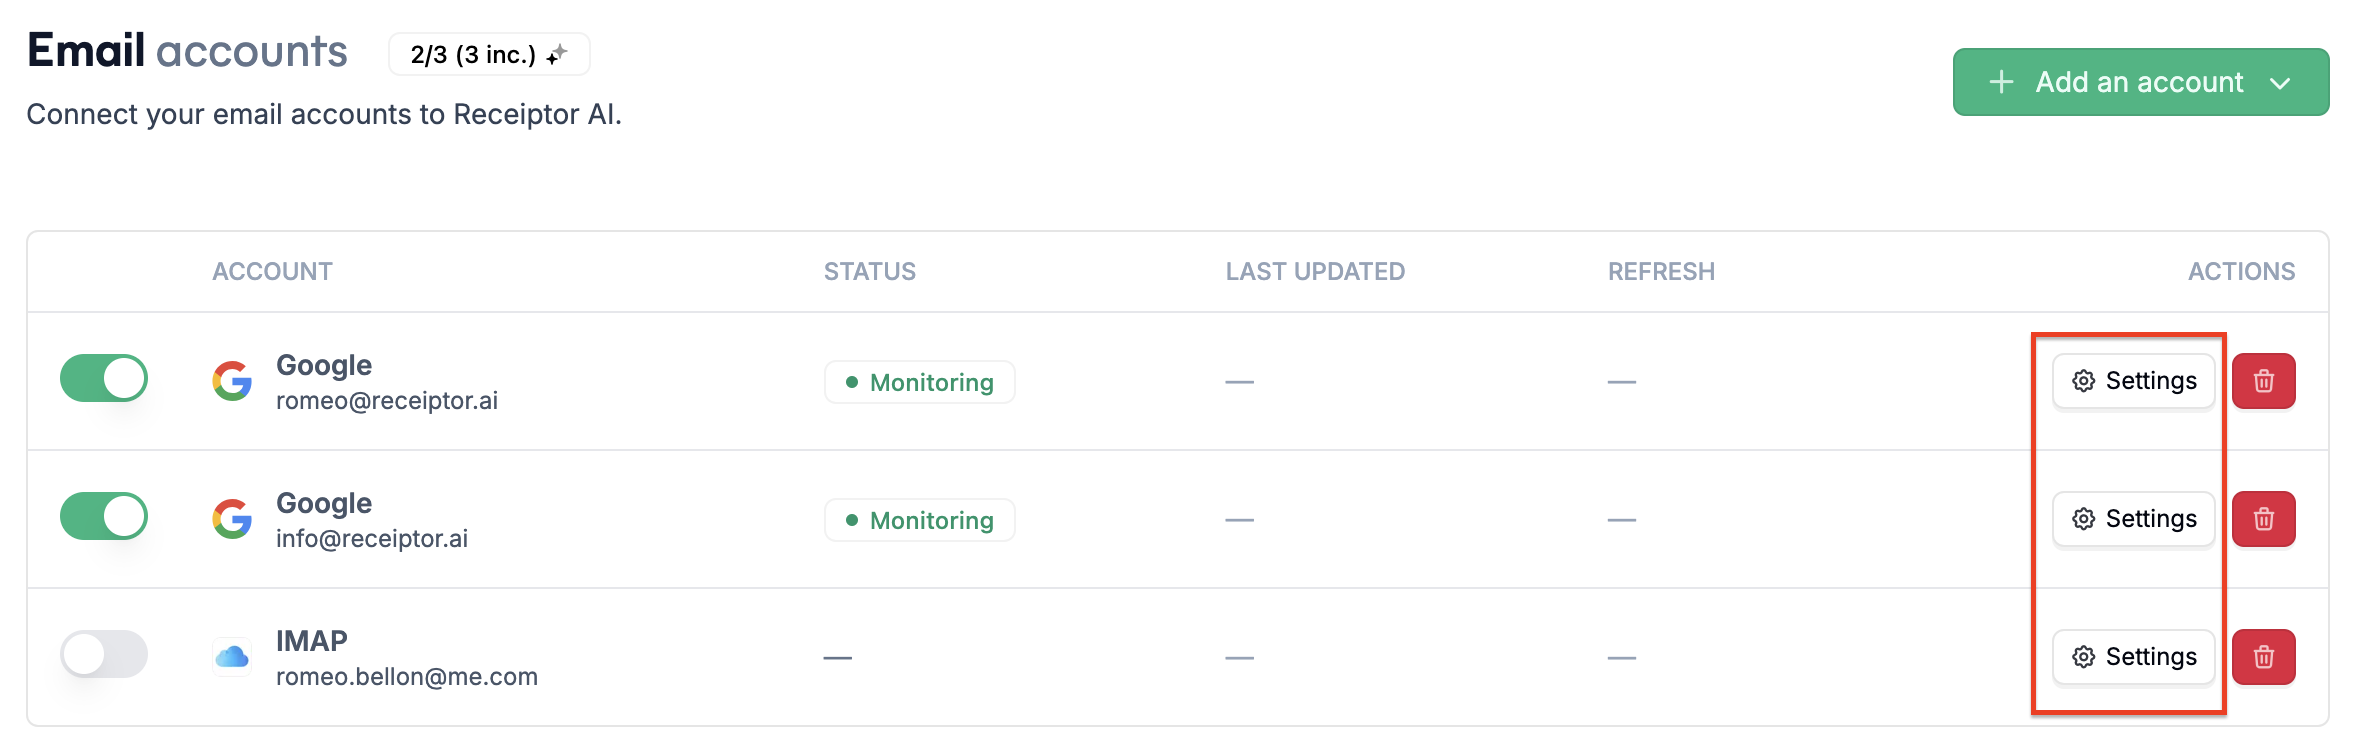
Task: Click the Last Updated column header
Action: tap(1315, 271)
